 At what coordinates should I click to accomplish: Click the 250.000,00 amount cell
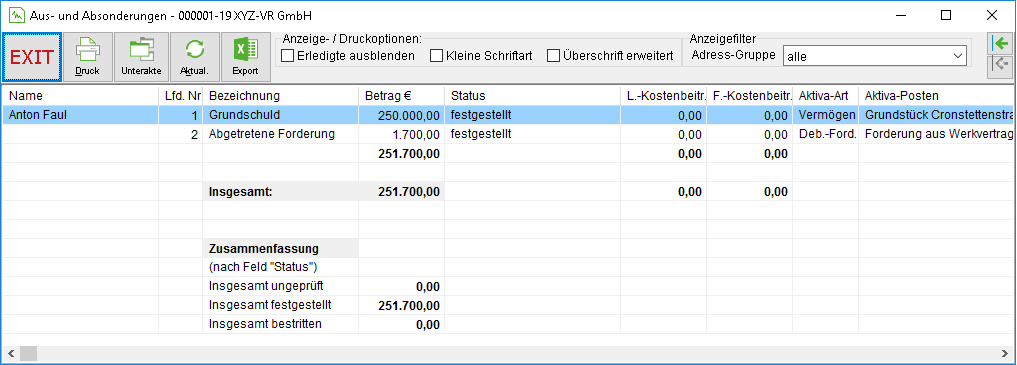coord(402,115)
